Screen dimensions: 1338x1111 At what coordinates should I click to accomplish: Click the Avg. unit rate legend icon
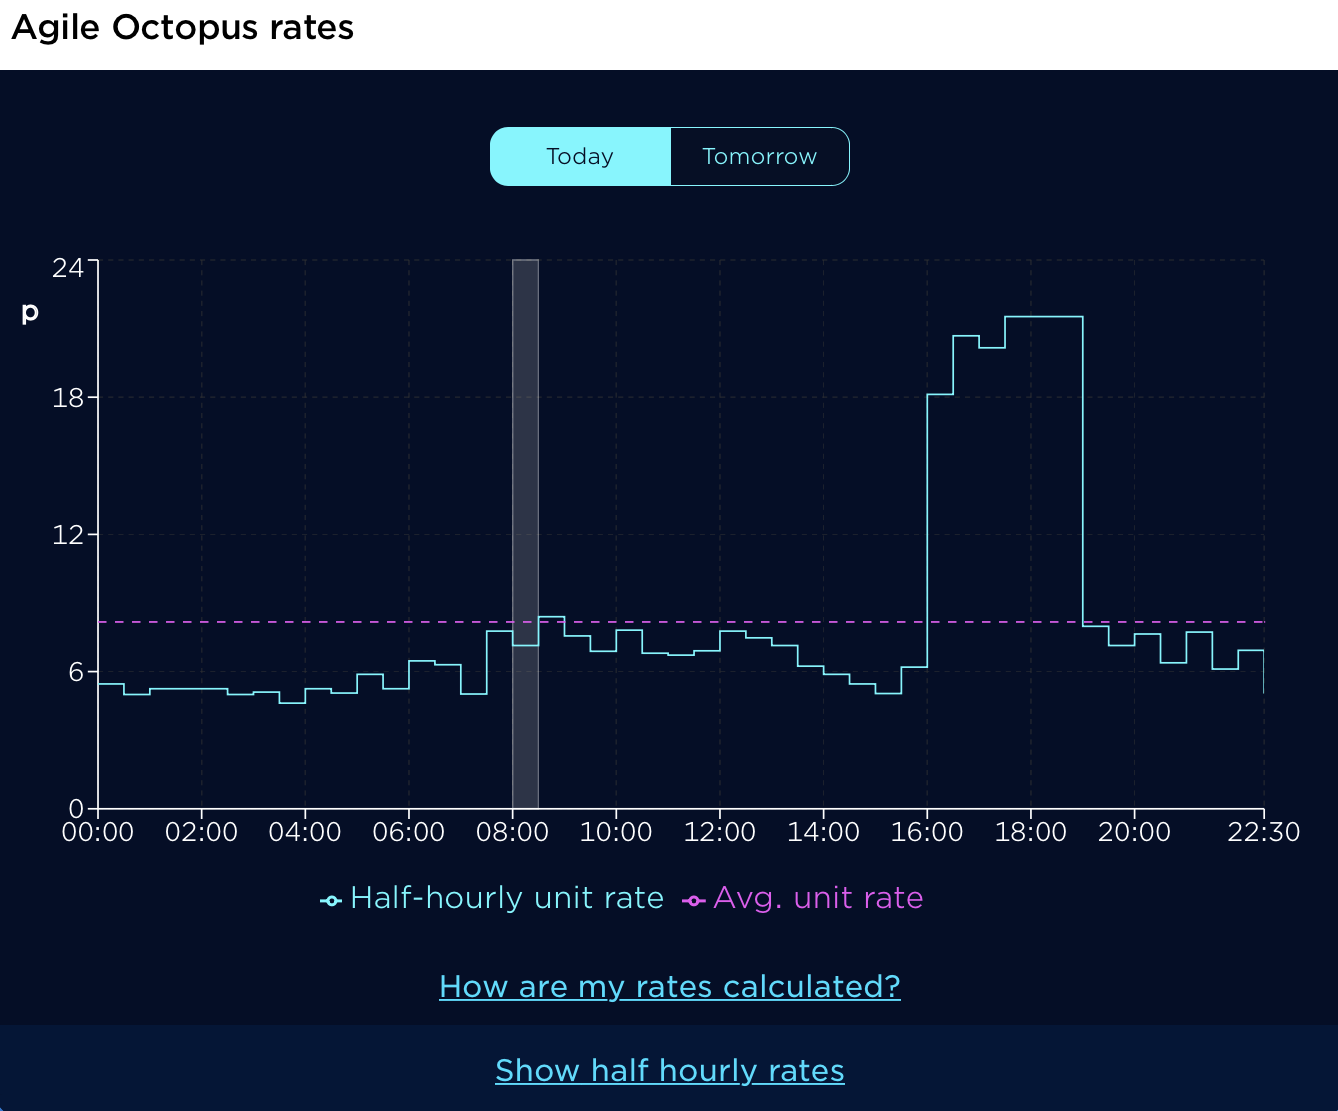click(x=694, y=898)
